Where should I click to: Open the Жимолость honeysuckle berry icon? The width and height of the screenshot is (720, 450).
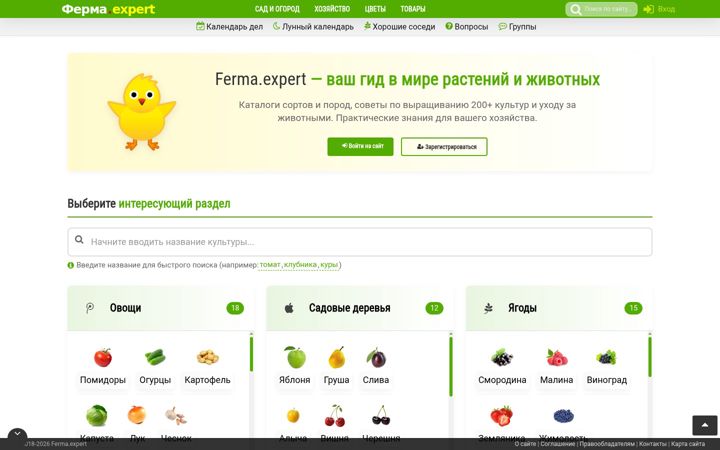(563, 416)
